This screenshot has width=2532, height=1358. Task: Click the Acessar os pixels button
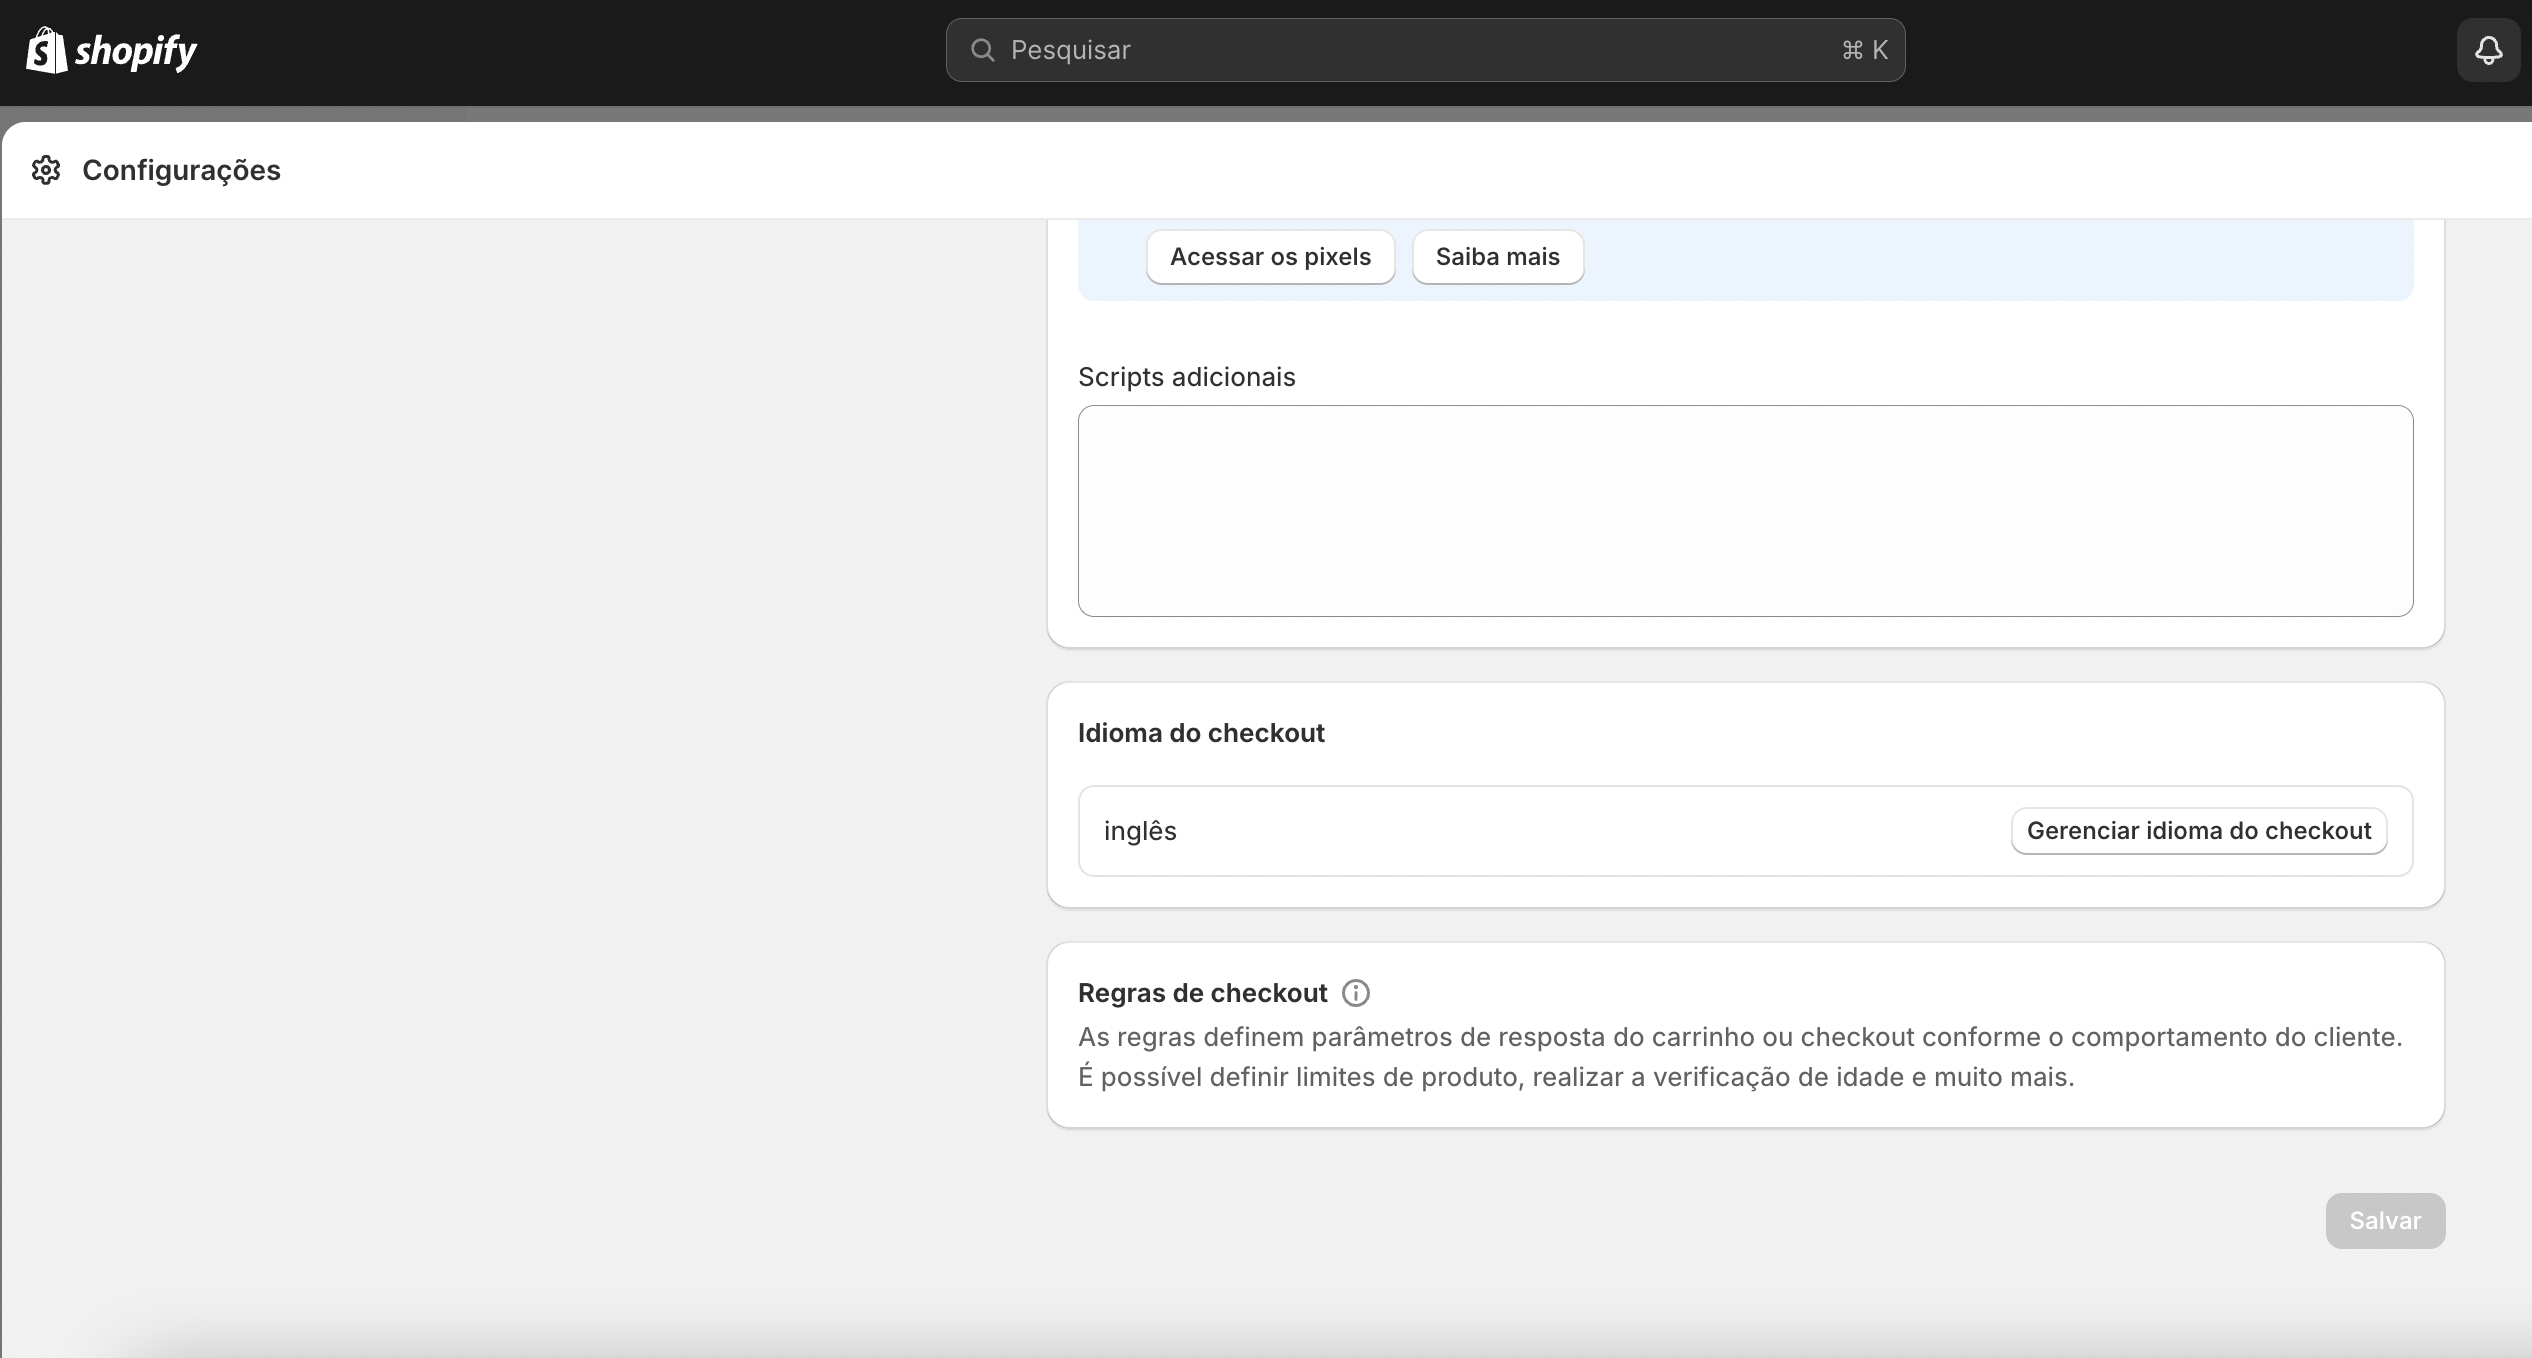[1270, 257]
